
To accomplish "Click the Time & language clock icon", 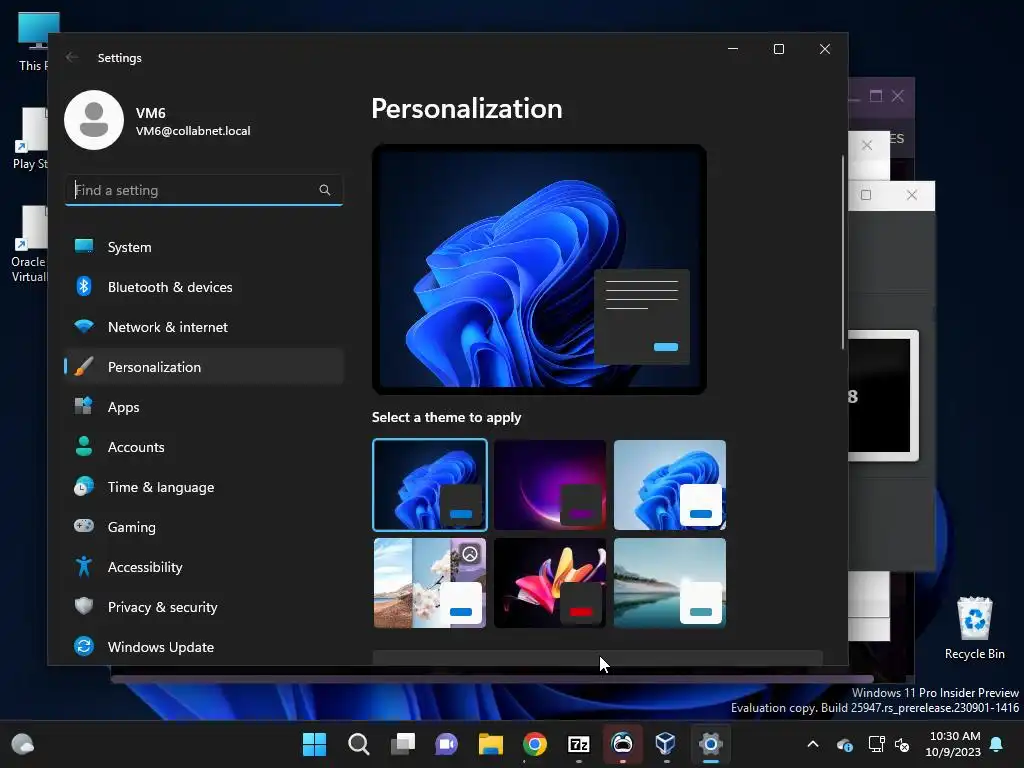I will click(x=84, y=487).
